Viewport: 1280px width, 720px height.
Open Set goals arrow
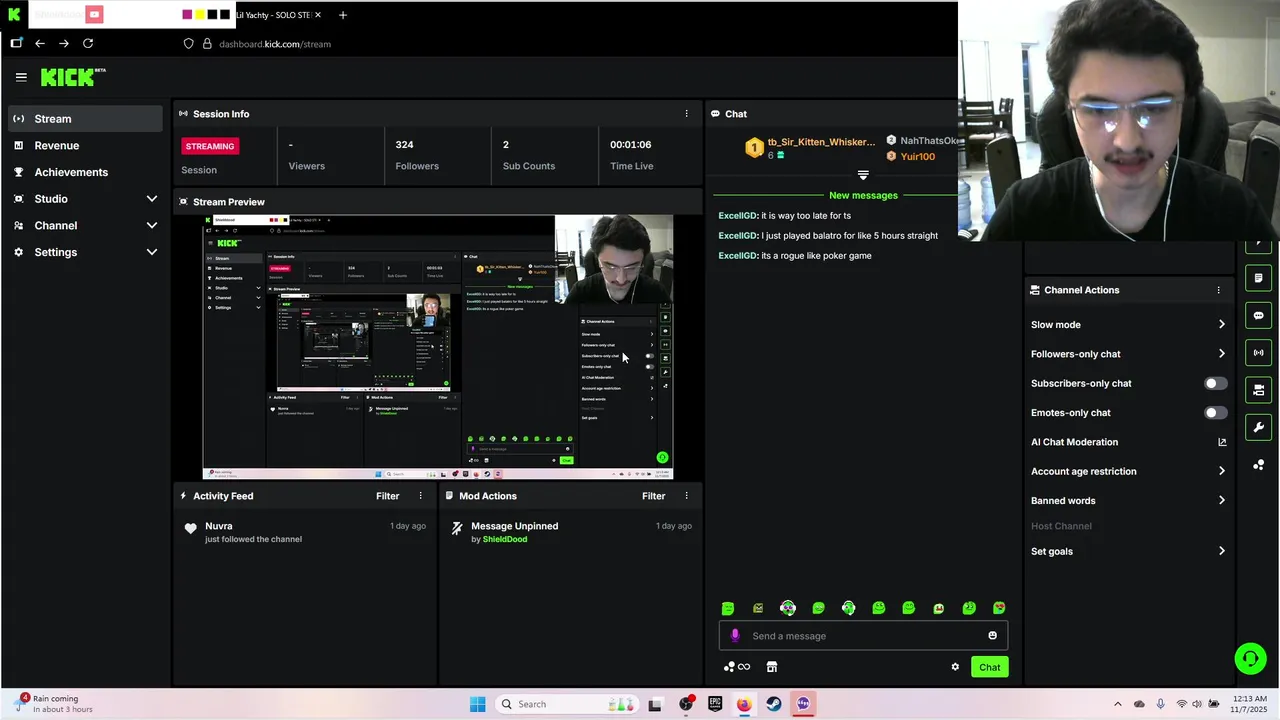[1221, 551]
